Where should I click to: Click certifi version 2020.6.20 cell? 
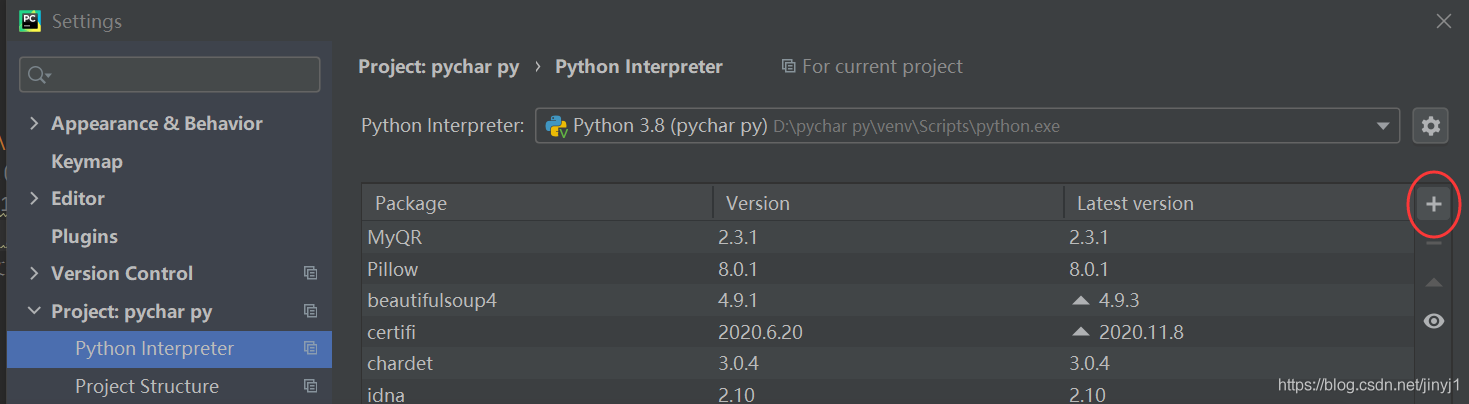click(758, 332)
